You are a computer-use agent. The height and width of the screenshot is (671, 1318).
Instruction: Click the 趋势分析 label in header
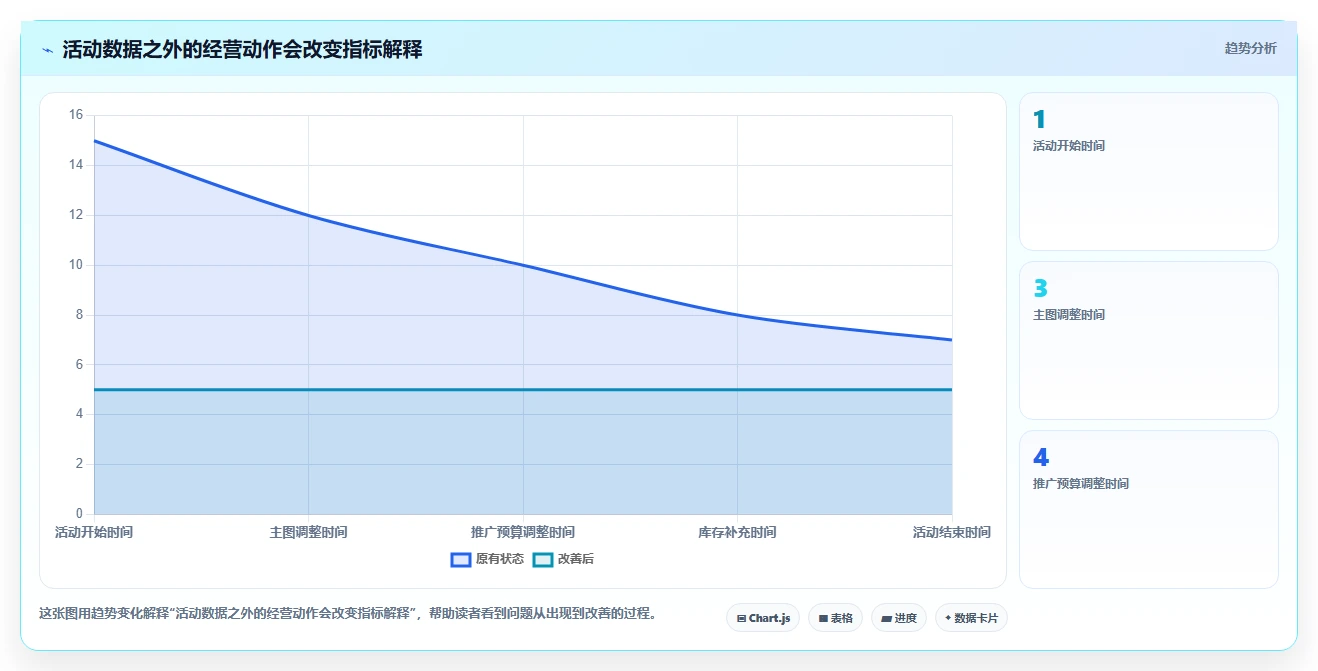(x=1250, y=48)
